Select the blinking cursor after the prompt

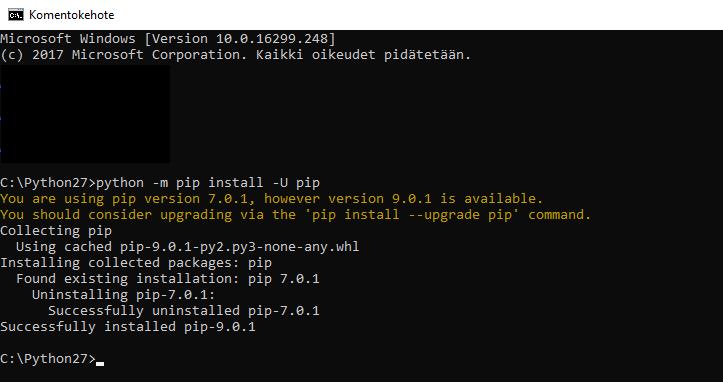click(100, 364)
